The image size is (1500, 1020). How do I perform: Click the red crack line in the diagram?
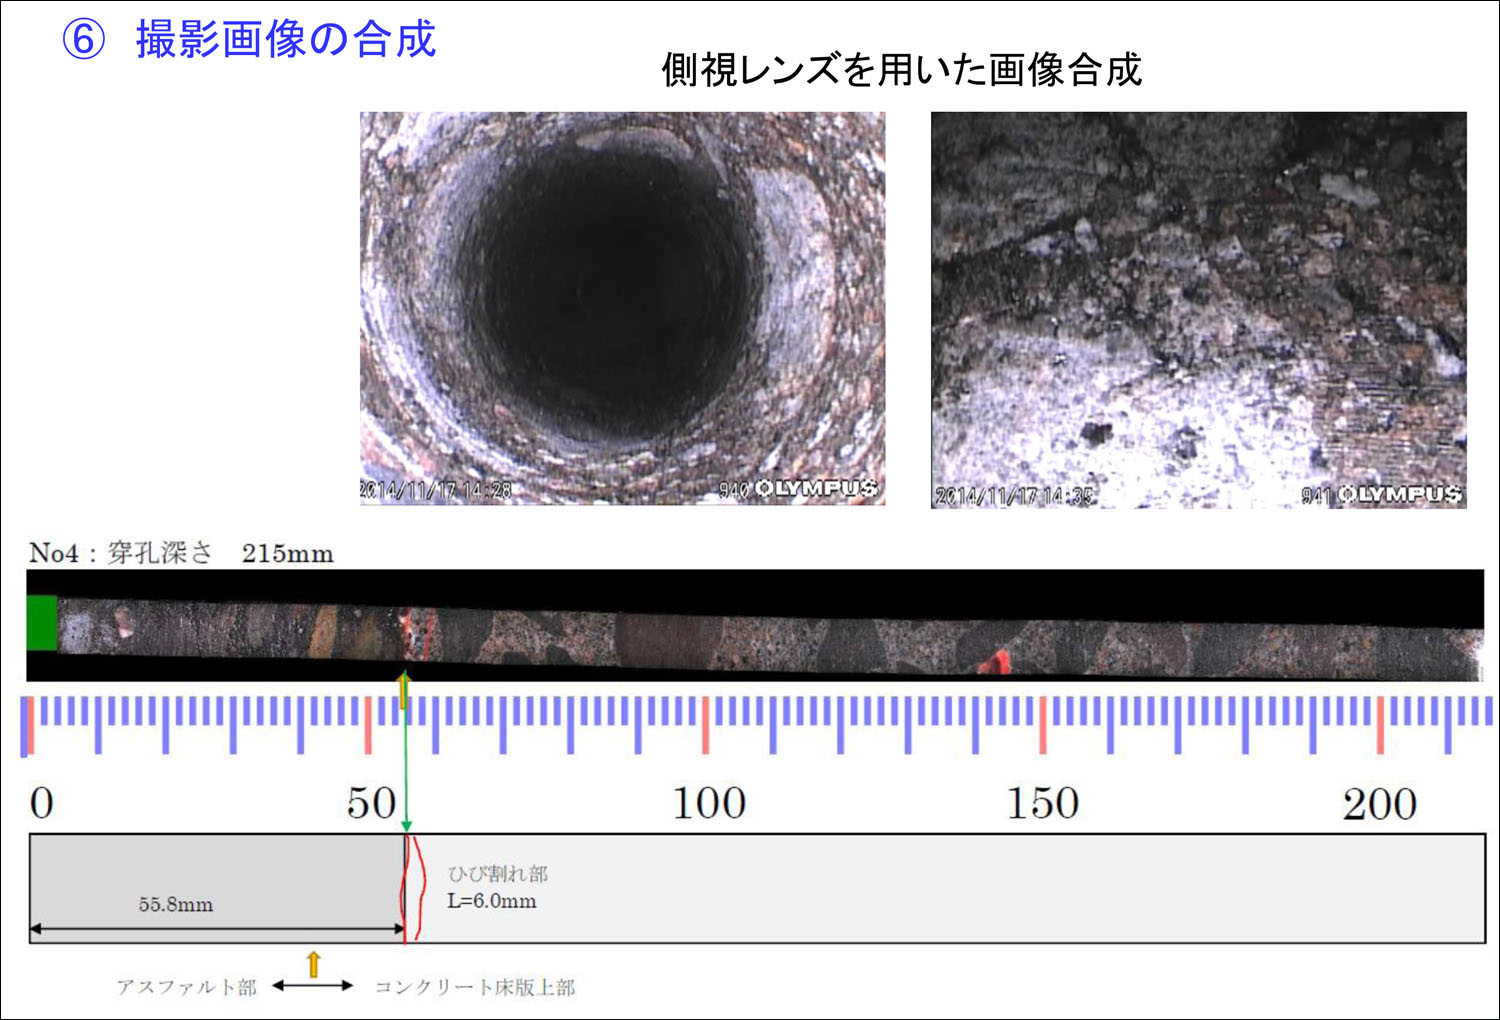[412, 888]
